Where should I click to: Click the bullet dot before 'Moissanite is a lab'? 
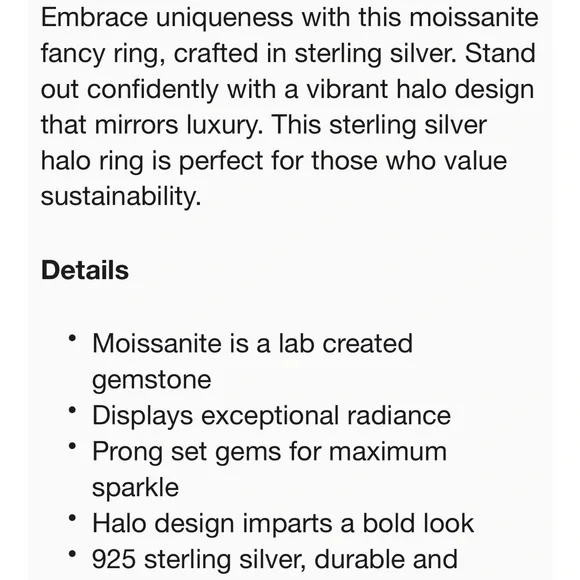coord(72,338)
